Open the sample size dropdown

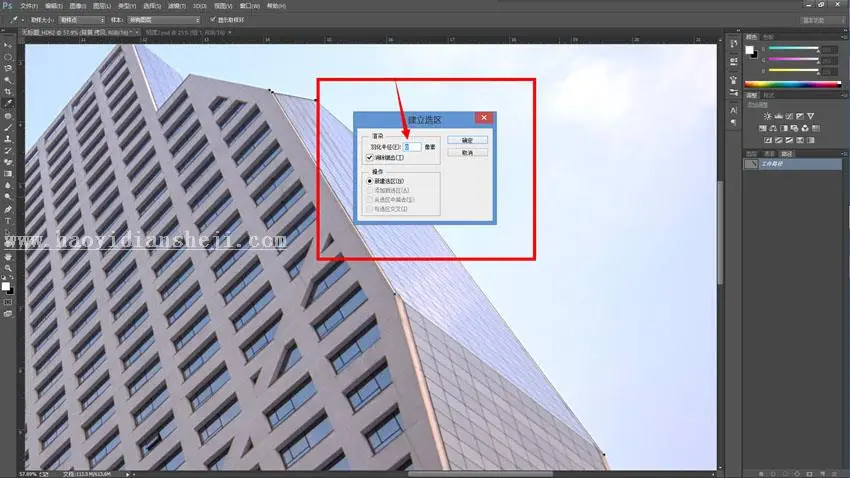tap(81, 20)
